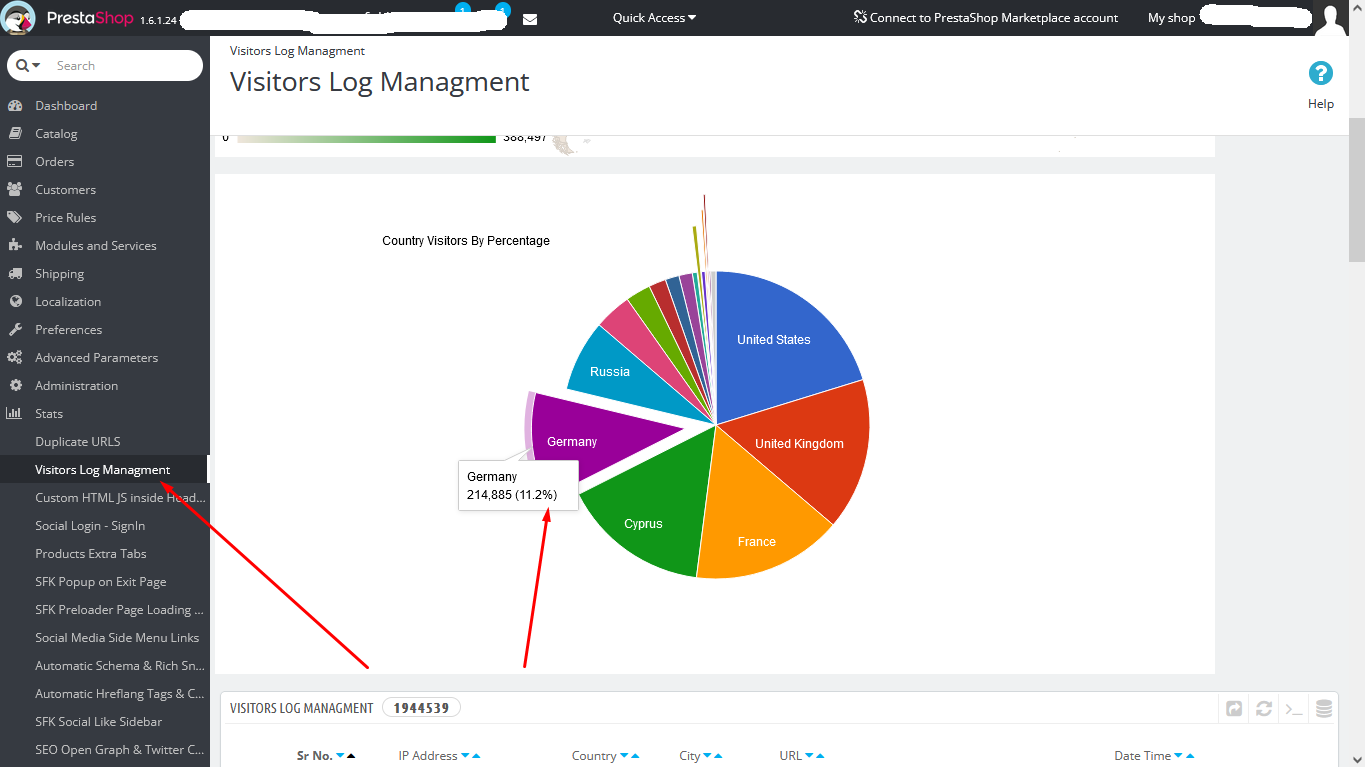Screen dimensions: 1365x767
Task: Open Custom HTML JS inside Head menu item
Action: (120, 498)
